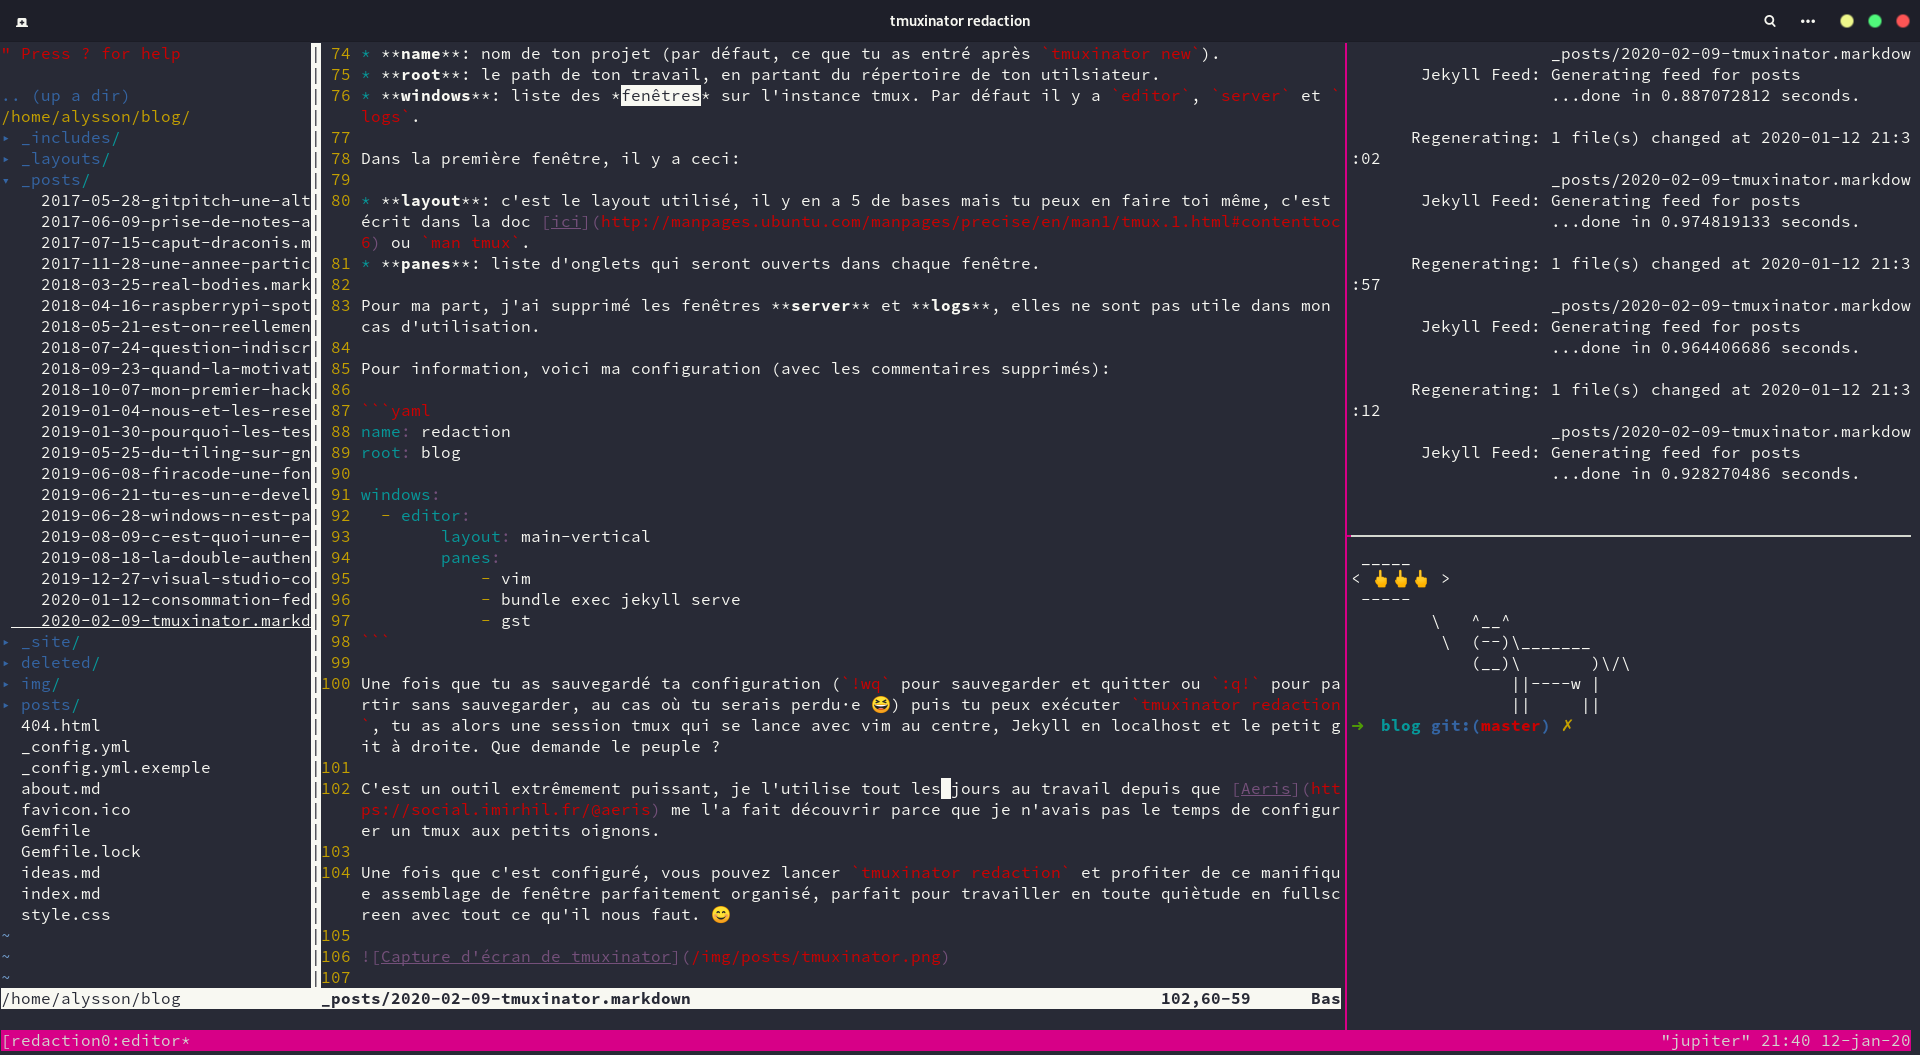Image resolution: width=1920 pixels, height=1055 pixels.
Task: Click the green maximize window button
Action: point(1875,21)
